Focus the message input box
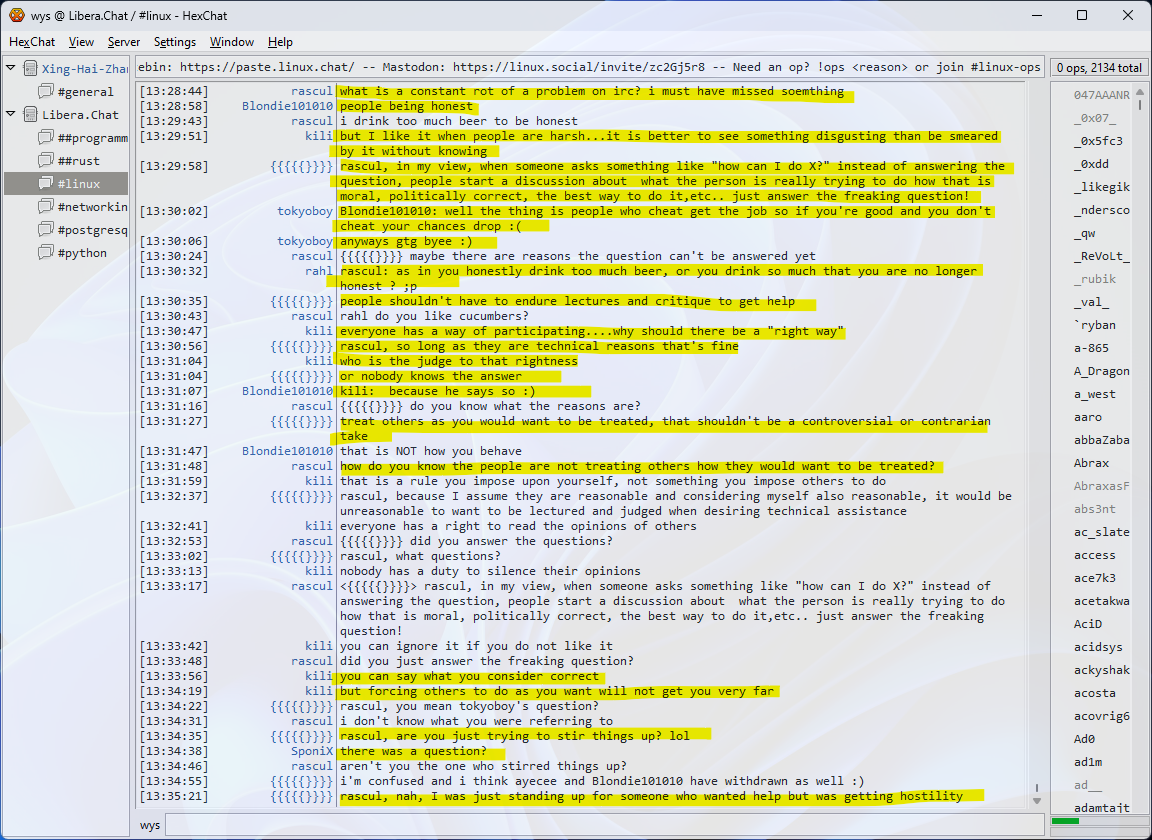 click(x=600, y=825)
